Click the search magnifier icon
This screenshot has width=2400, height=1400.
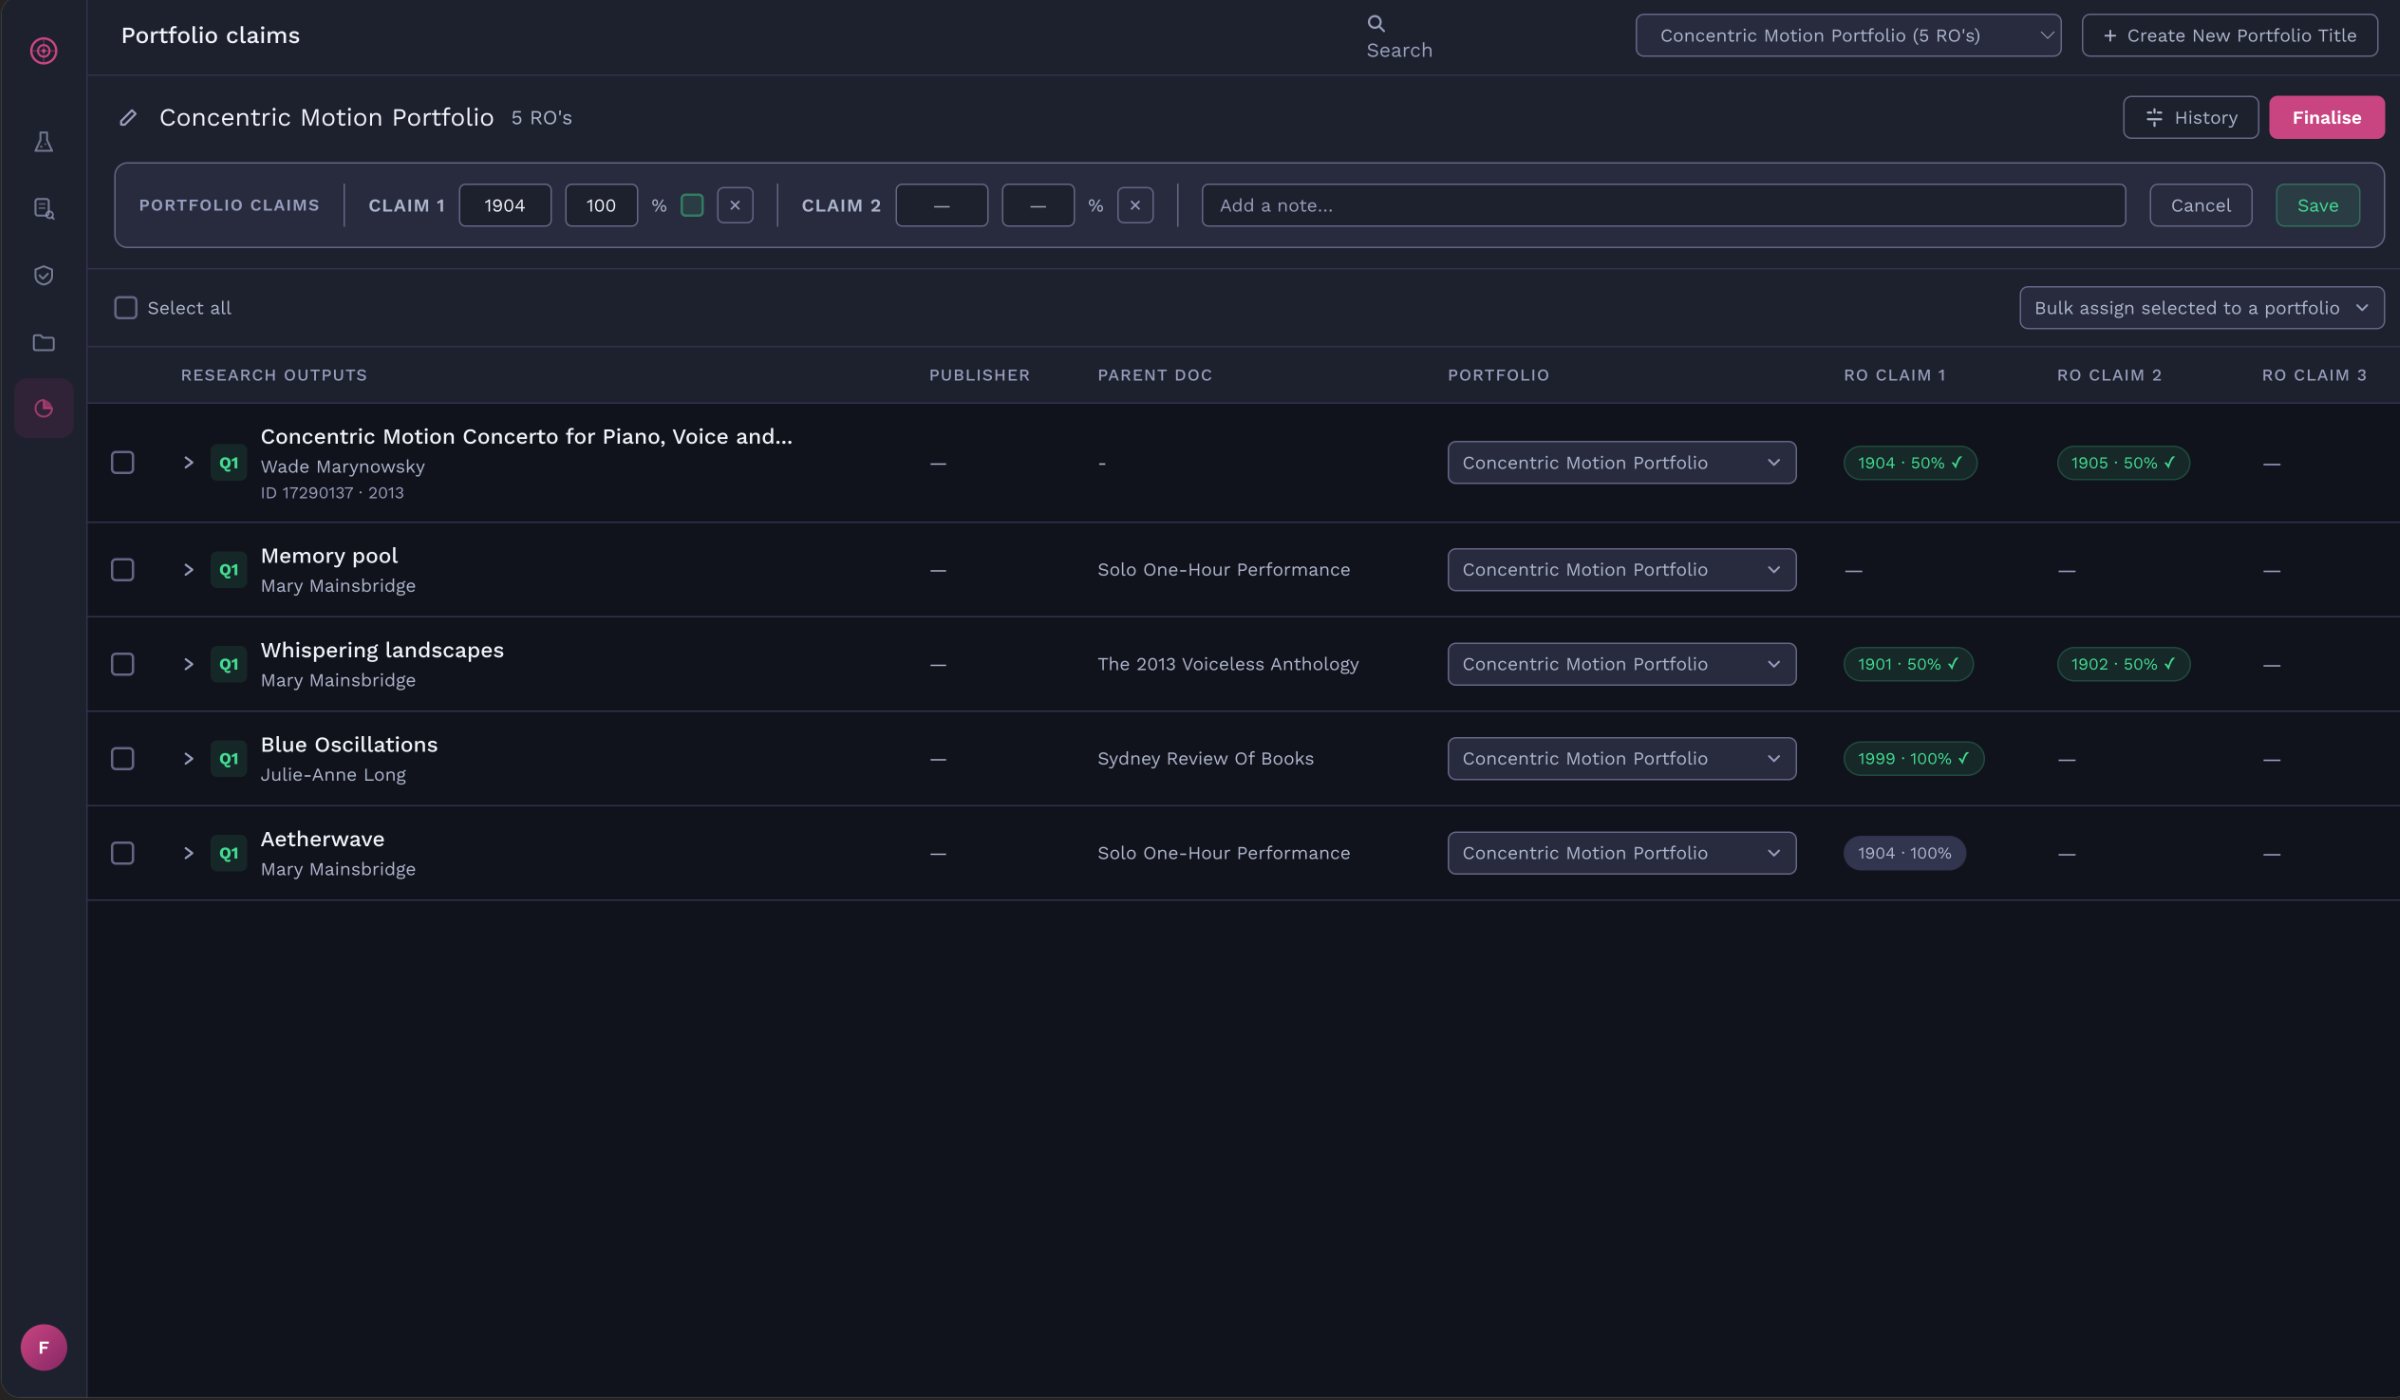pyautogui.click(x=1376, y=23)
